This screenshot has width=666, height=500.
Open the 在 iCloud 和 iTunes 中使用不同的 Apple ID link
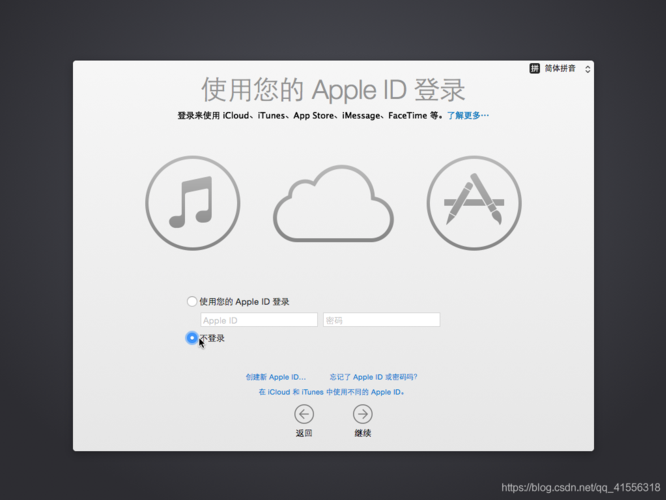[331, 392]
